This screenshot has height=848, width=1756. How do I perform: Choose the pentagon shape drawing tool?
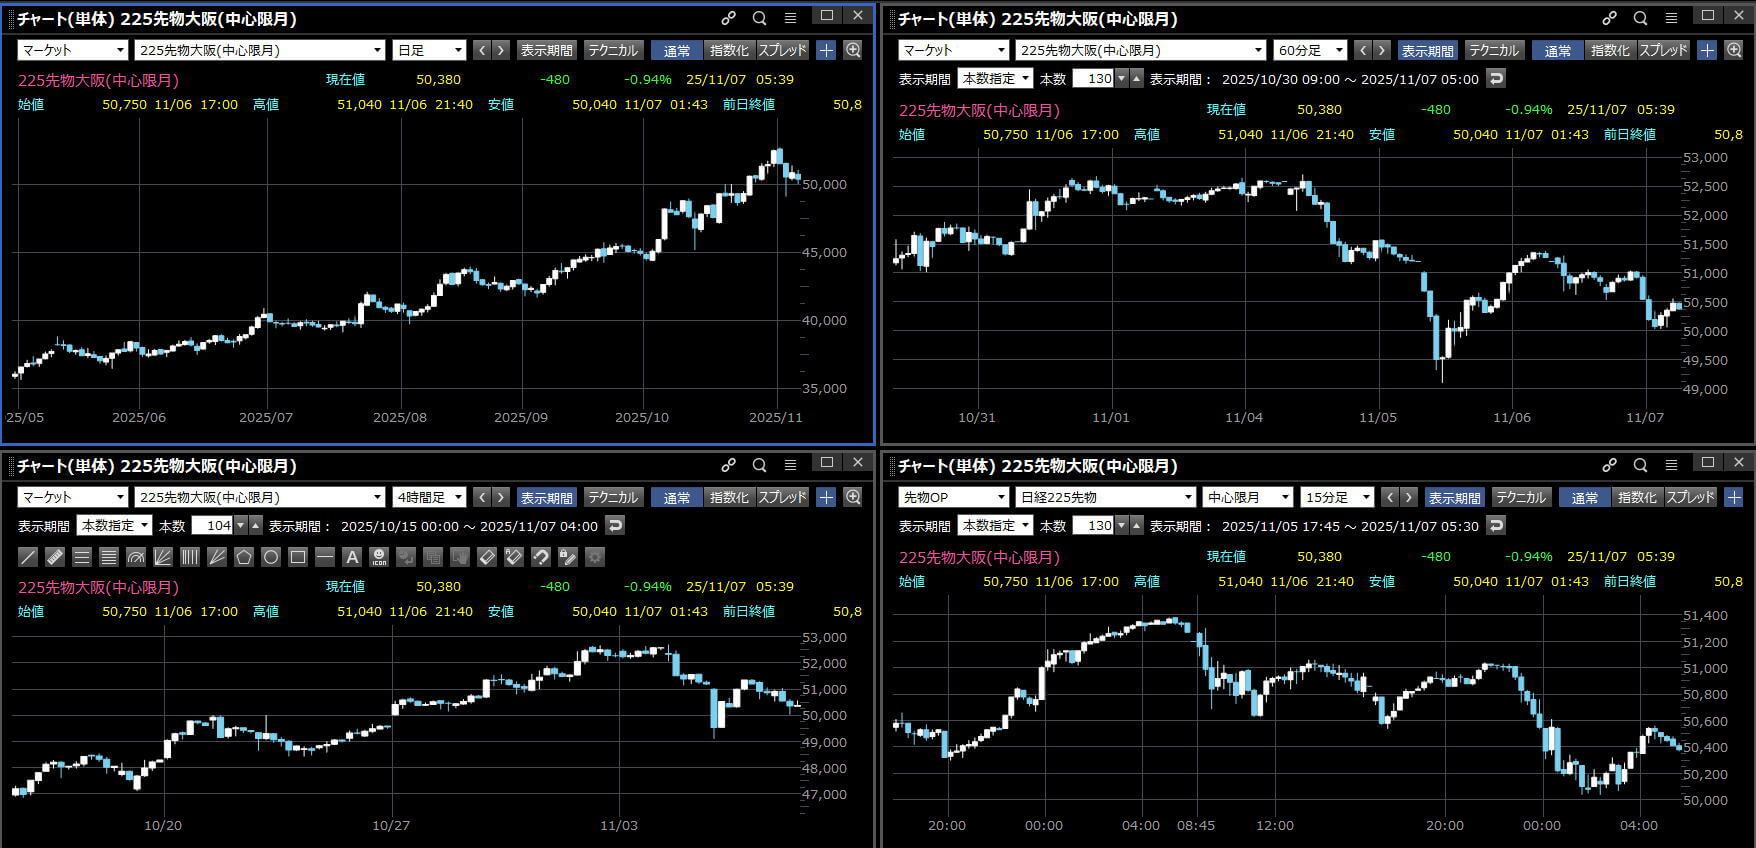click(x=243, y=557)
